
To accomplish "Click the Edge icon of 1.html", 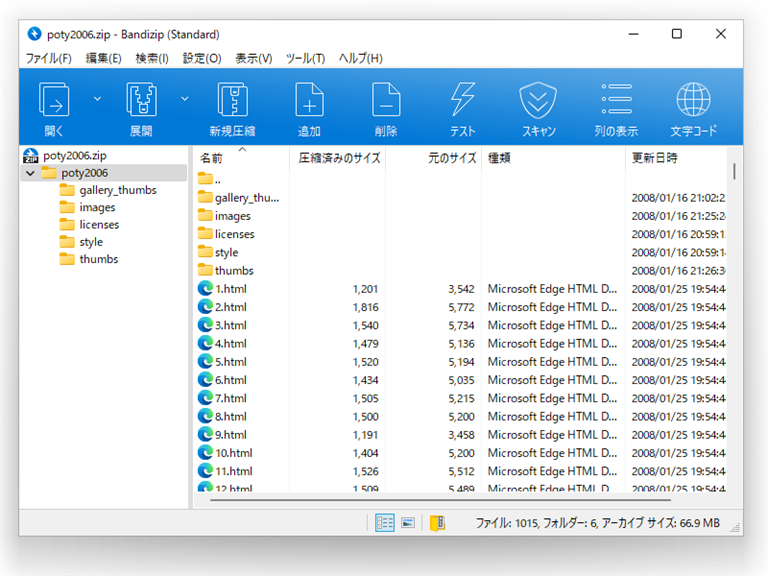I will pyautogui.click(x=205, y=288).
